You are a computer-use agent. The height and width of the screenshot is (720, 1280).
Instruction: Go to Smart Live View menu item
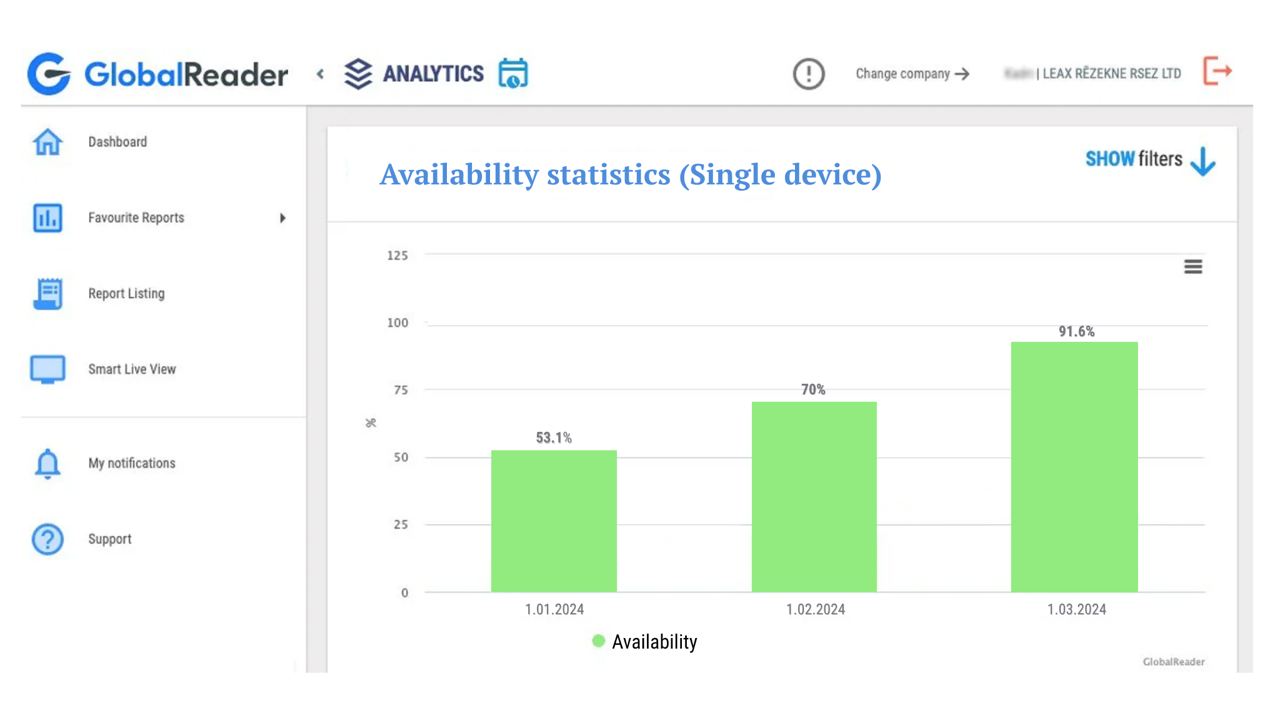[131, 369]
